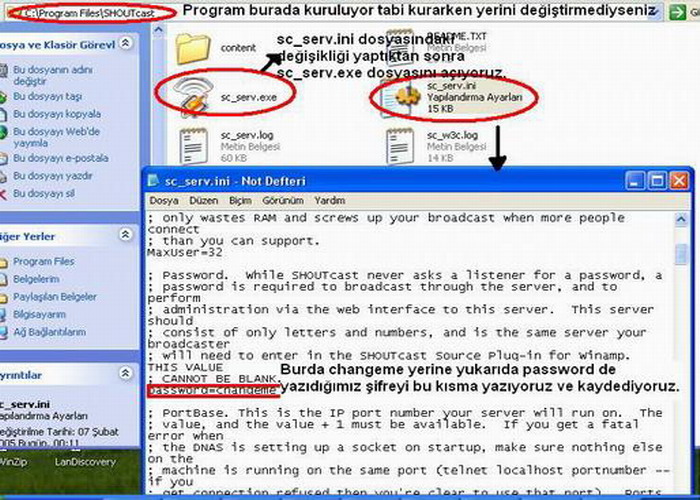Open the Dosya menu in Notepad
The height and width of the screenshot is (500, 700).
tap(164, 201)
